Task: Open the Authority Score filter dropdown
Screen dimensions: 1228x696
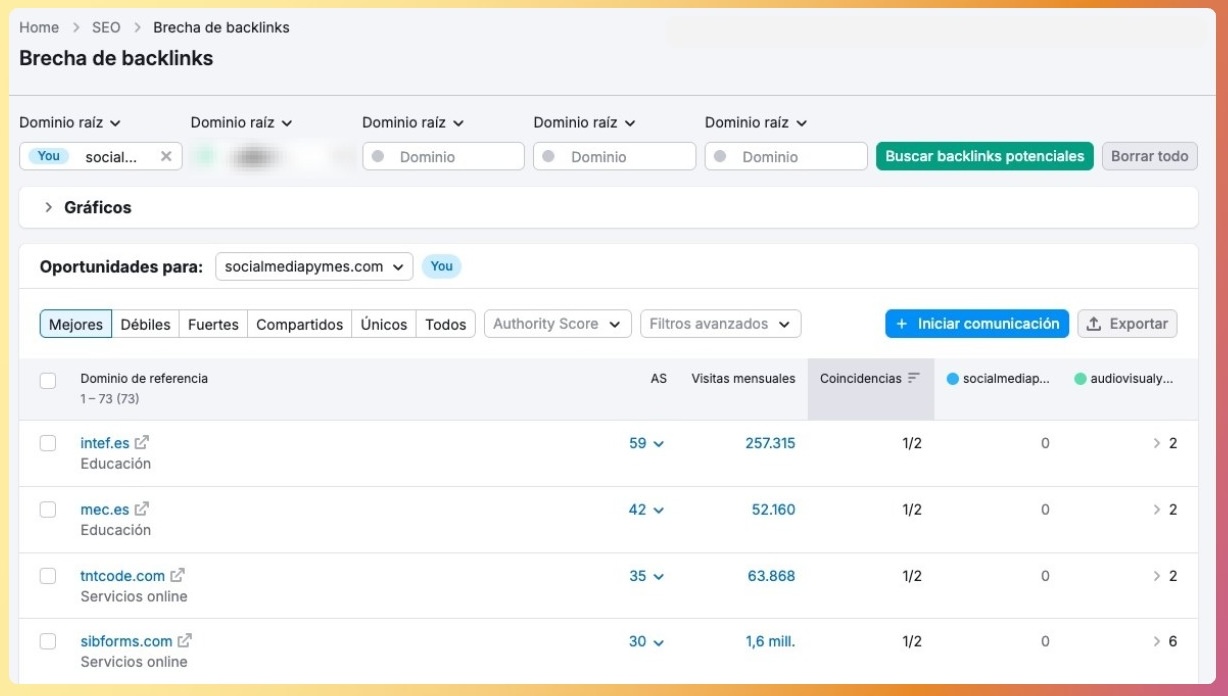Action: coord(557,324)
